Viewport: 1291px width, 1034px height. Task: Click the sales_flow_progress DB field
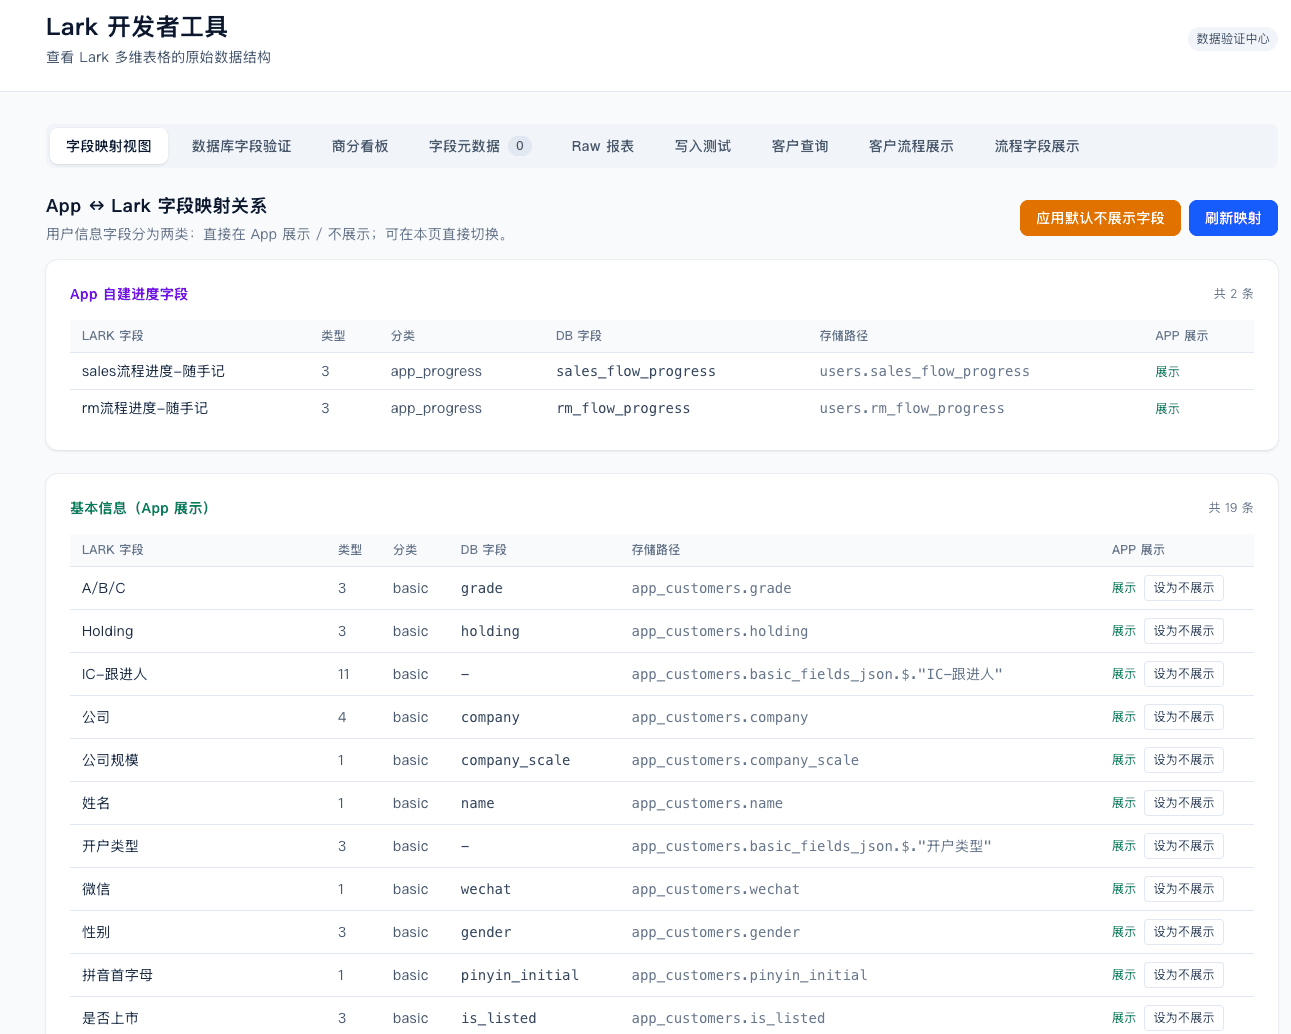click(636, 371)
